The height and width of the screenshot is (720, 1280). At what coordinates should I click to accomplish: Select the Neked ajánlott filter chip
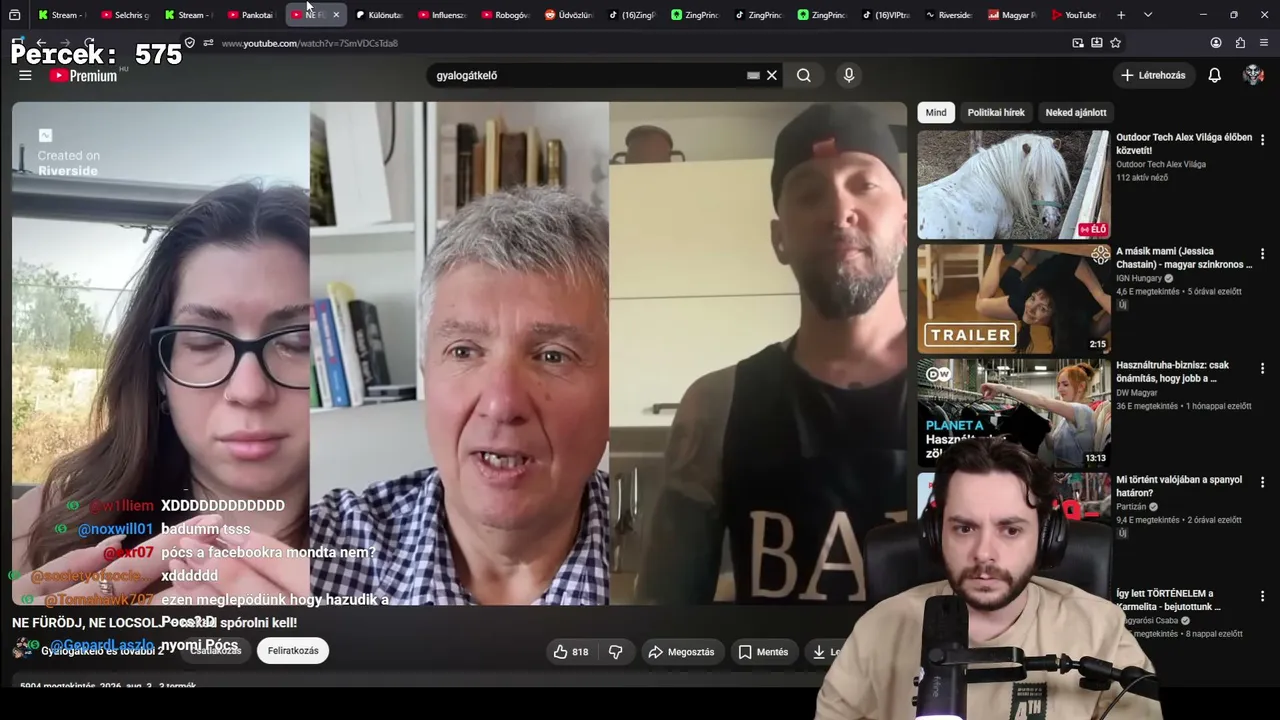point(1076,113)
